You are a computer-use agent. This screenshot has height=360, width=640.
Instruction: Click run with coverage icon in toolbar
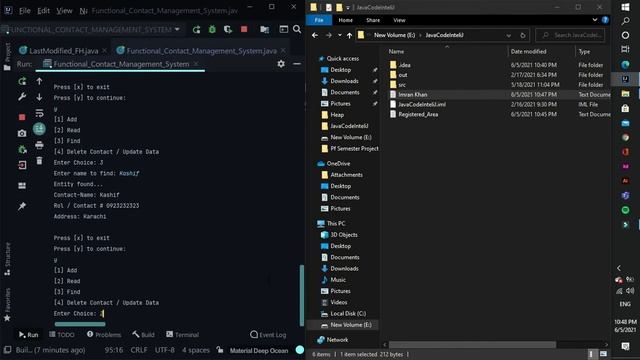click(228, 29)
